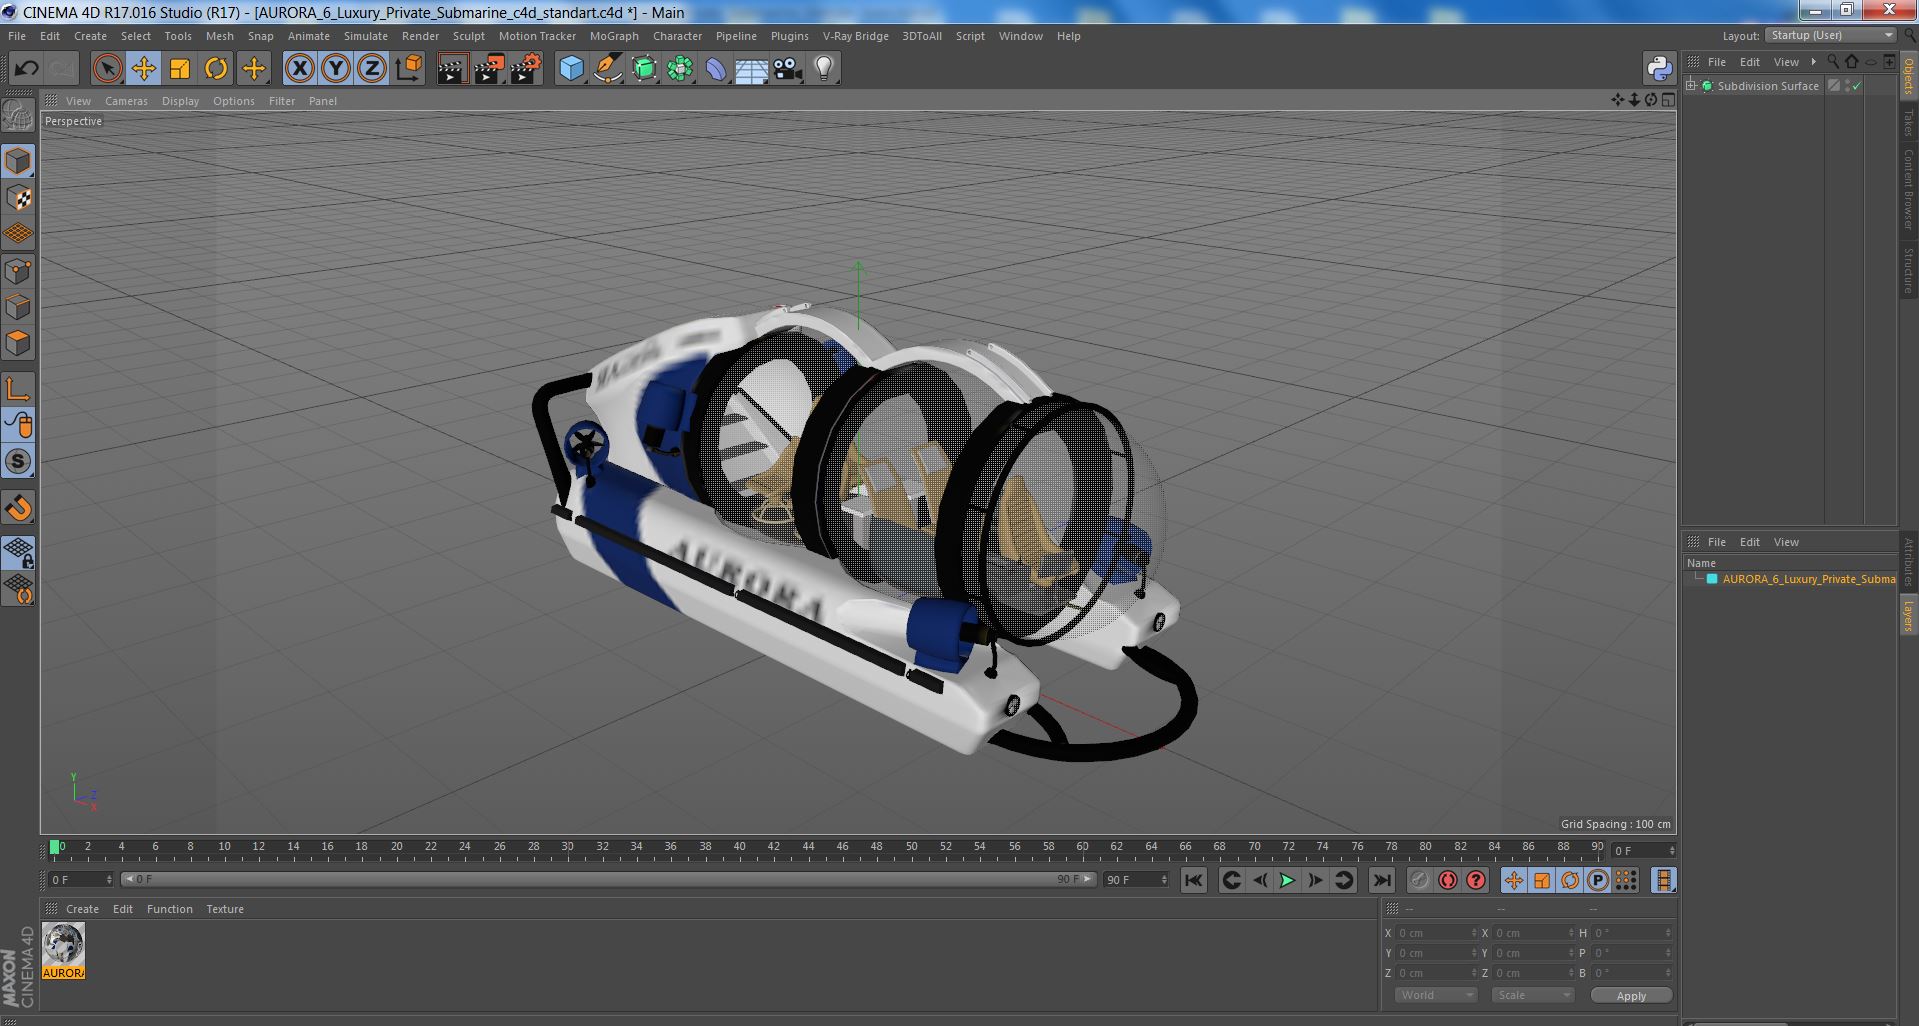1919x1026 pixels.
Task: Open viewport Display menu
Action: (x=180, y=101)
